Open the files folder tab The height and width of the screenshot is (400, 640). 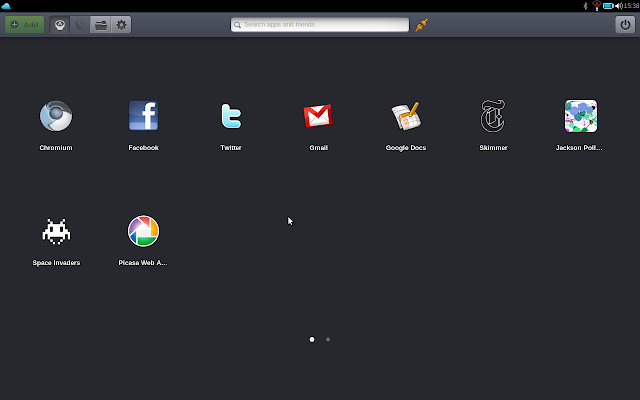[x=100, y=24]
